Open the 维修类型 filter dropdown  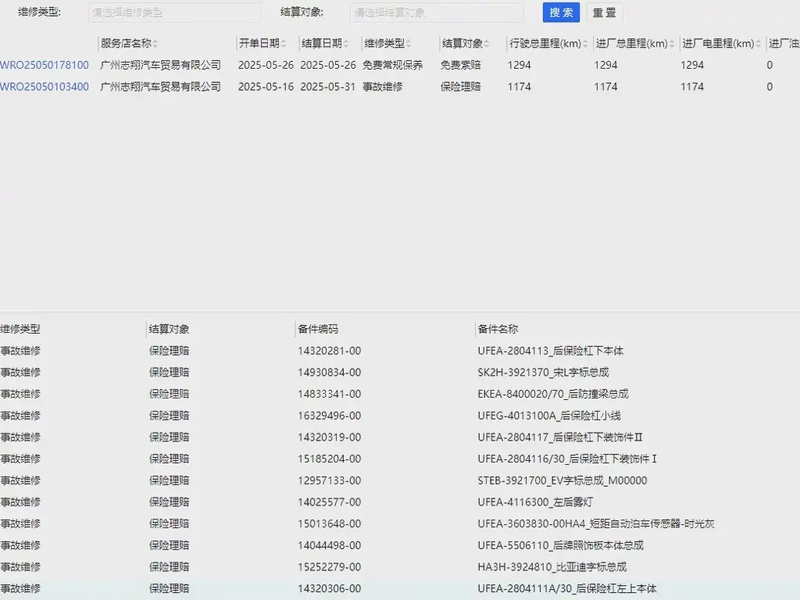(x=174, y=13)
